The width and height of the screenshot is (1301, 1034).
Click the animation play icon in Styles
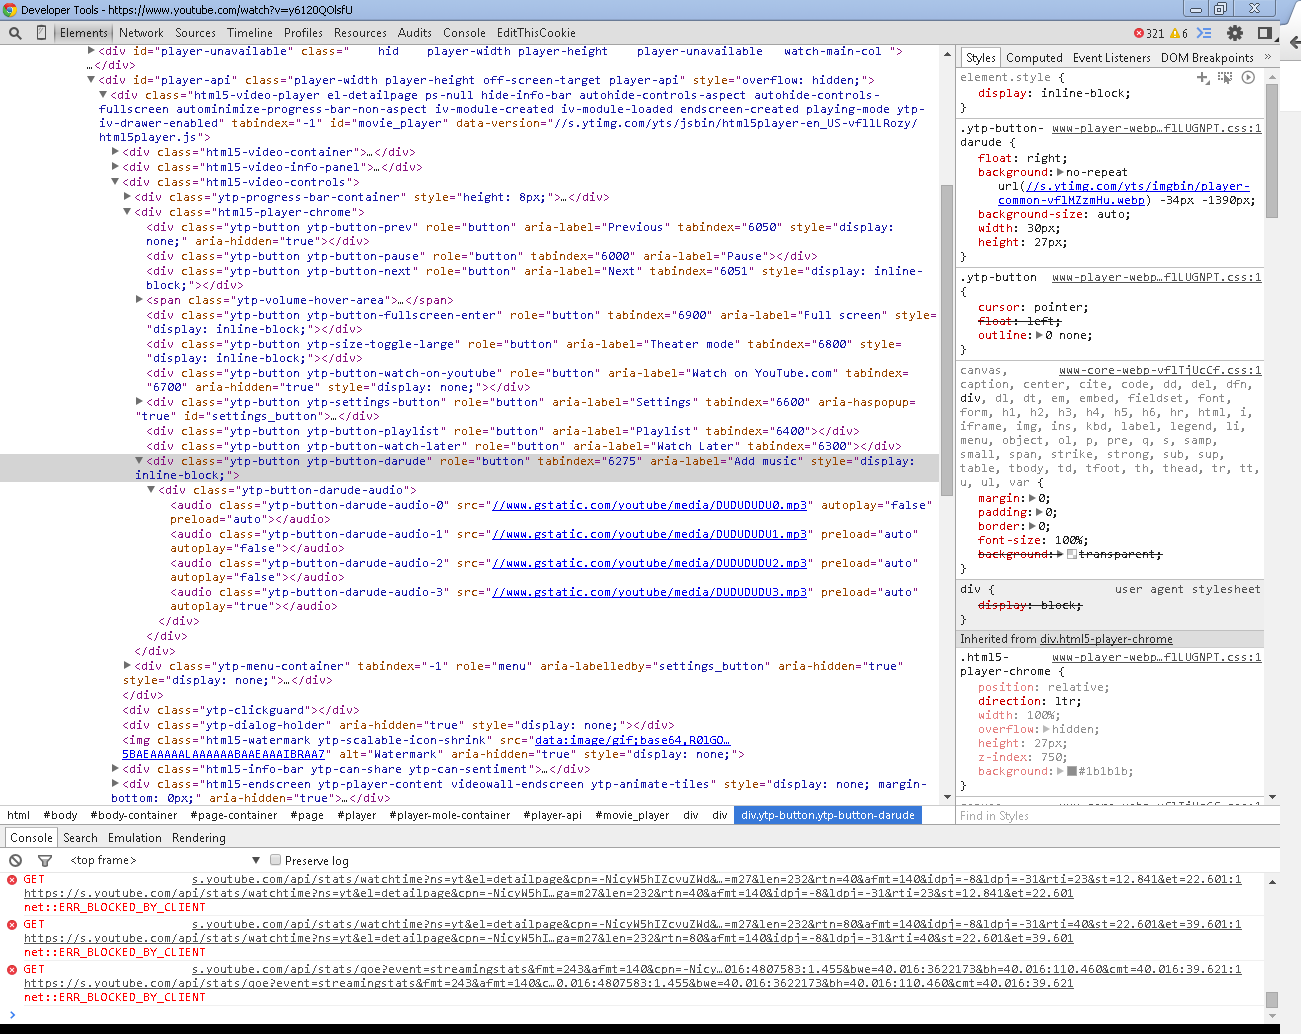(1248, 77)
